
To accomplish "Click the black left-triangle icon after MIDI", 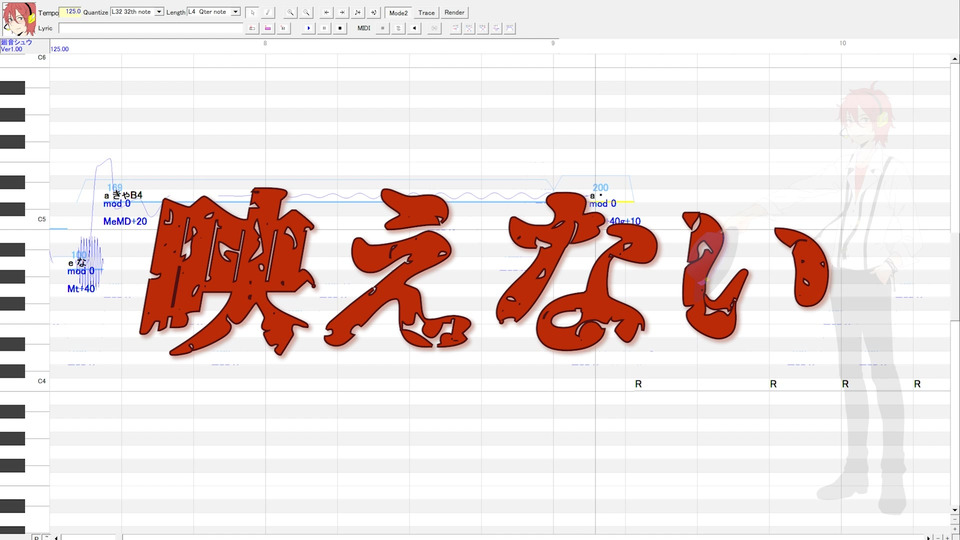I will [x=414, y=28].
